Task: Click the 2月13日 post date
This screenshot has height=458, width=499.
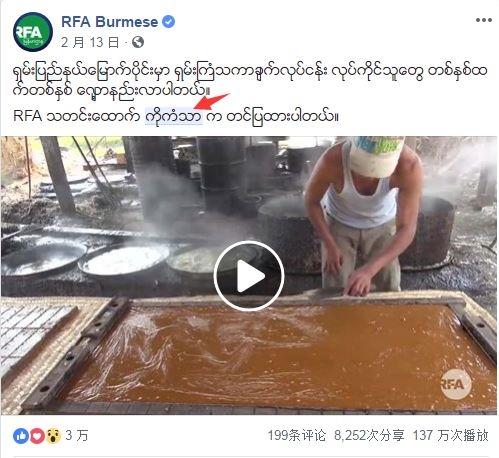Action: (90, 42)
